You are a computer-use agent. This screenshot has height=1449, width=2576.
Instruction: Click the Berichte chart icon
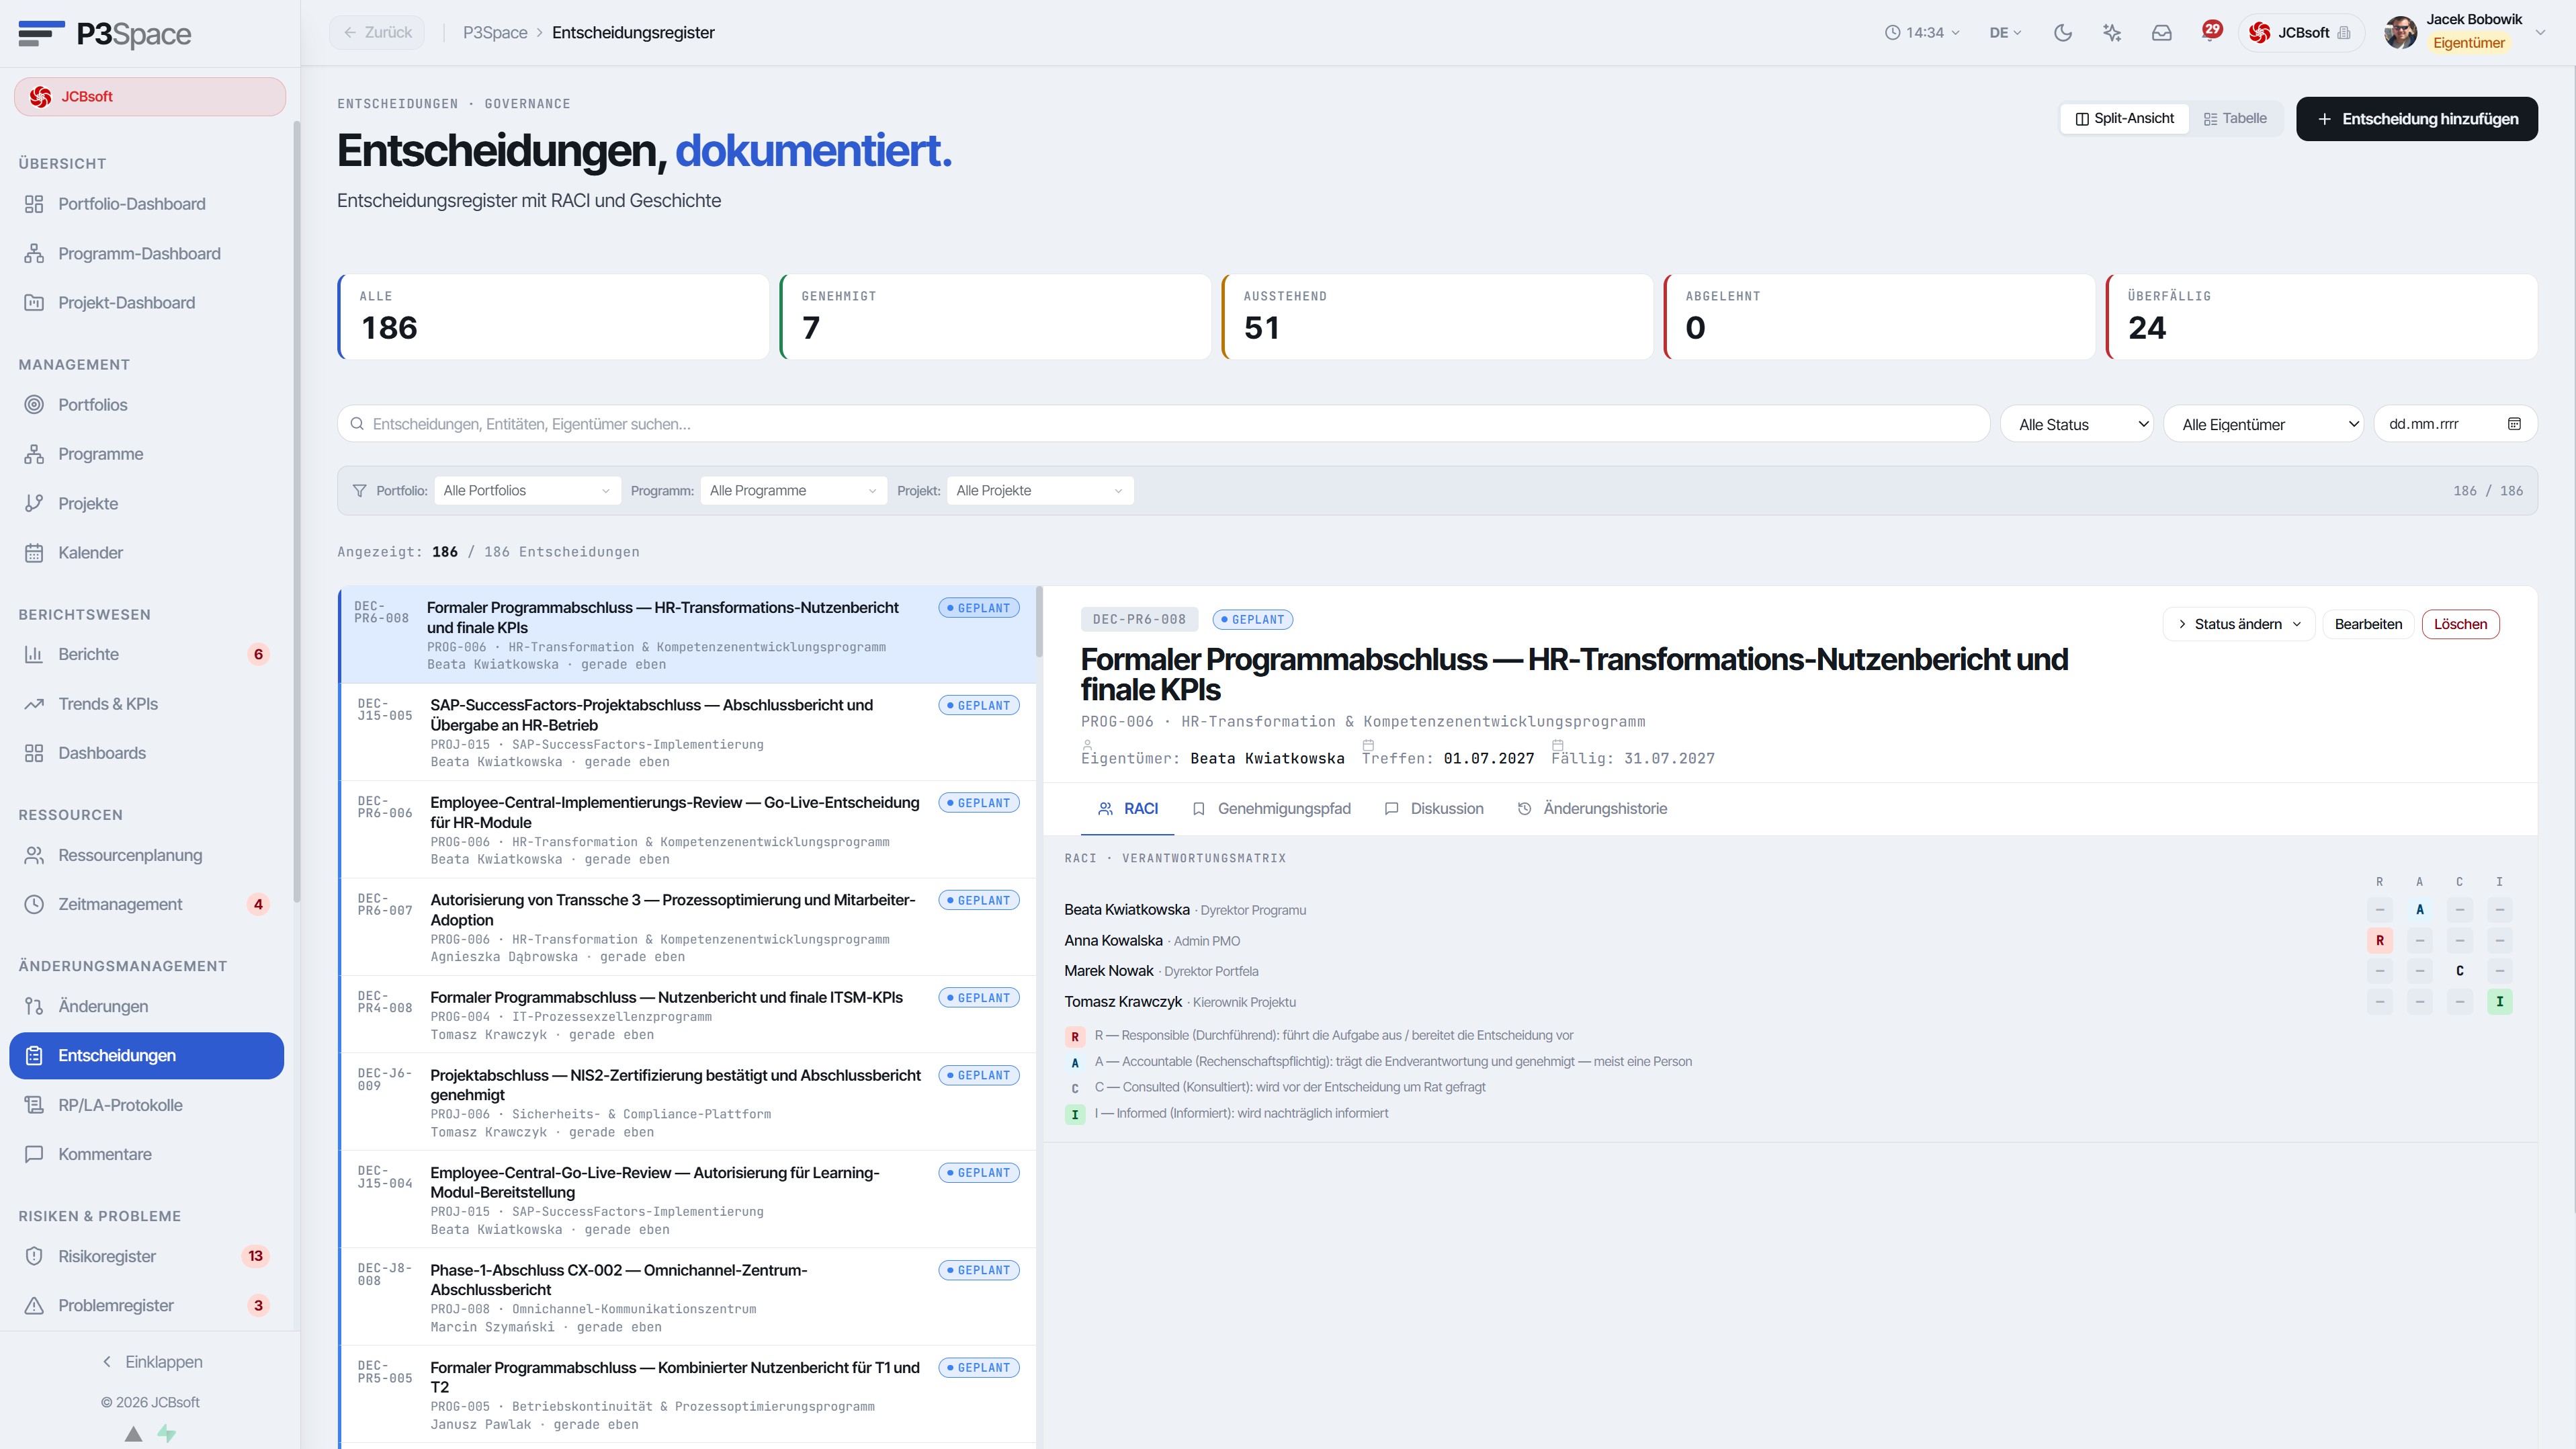pos(34,655)
